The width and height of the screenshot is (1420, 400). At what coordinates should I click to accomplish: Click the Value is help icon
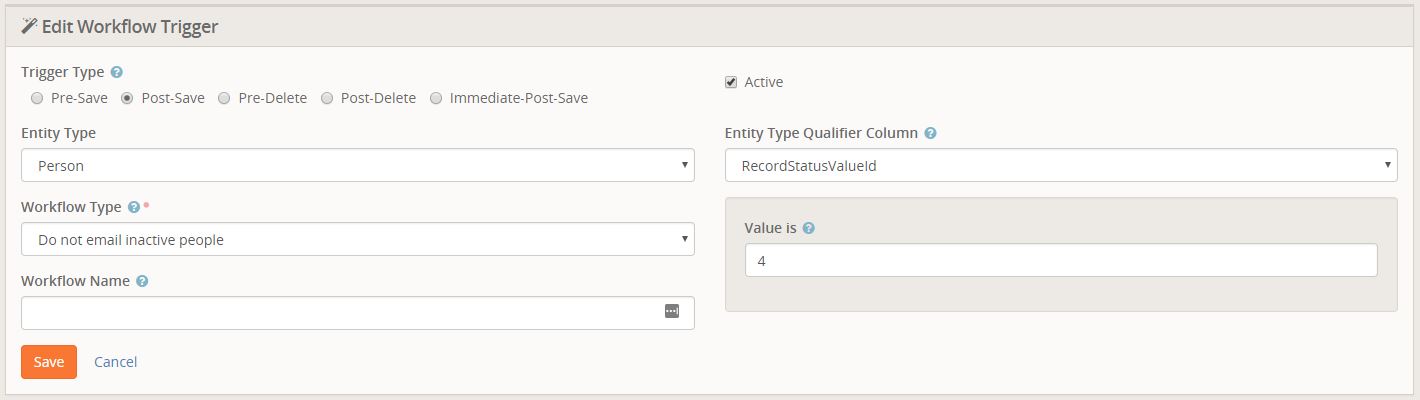point(809,228)
